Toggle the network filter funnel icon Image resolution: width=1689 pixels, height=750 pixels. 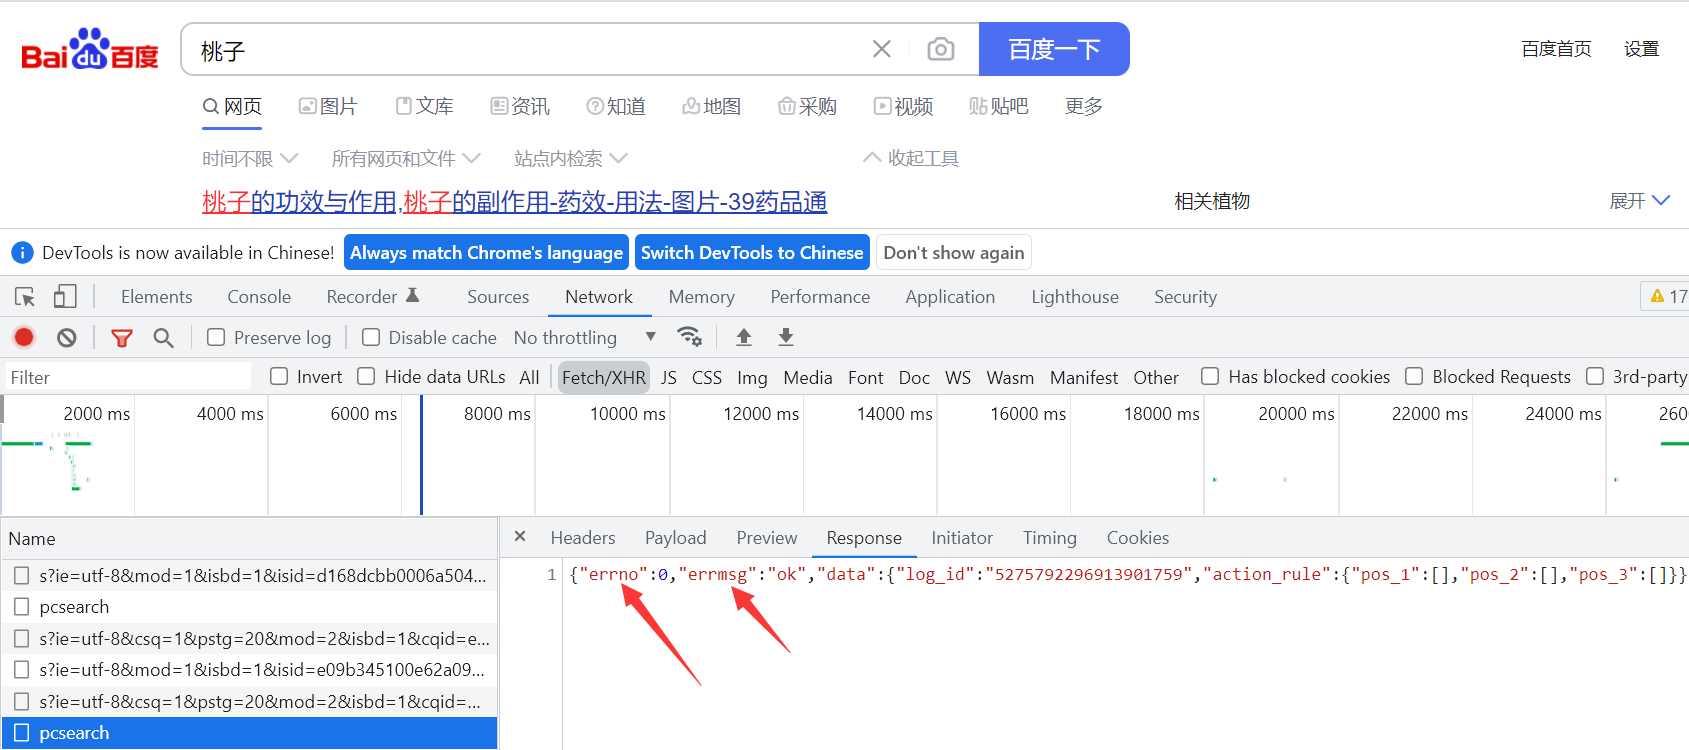122,338
